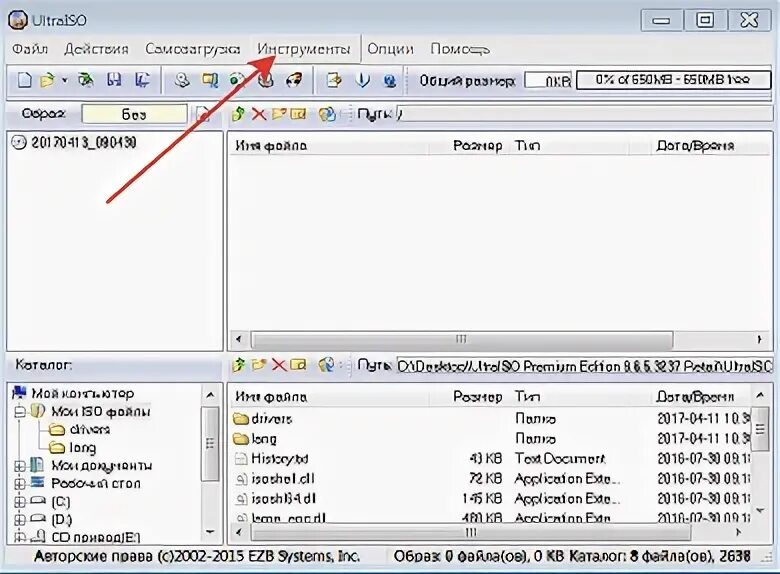Select the 20170413_090430 image node
Screen dimensions: 780x574
(x=83, y=143)
